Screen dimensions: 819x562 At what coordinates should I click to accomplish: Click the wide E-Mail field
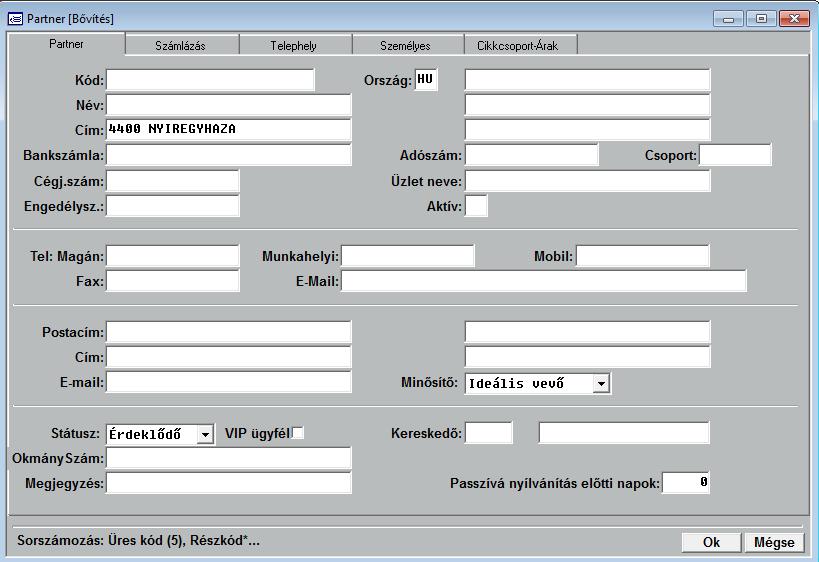[544, 281]
